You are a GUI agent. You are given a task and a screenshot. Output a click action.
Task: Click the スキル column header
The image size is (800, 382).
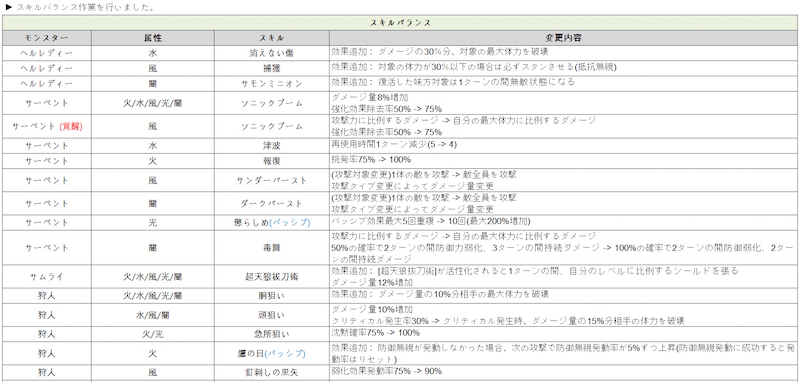pyautogui.click(x=271, y=38)
